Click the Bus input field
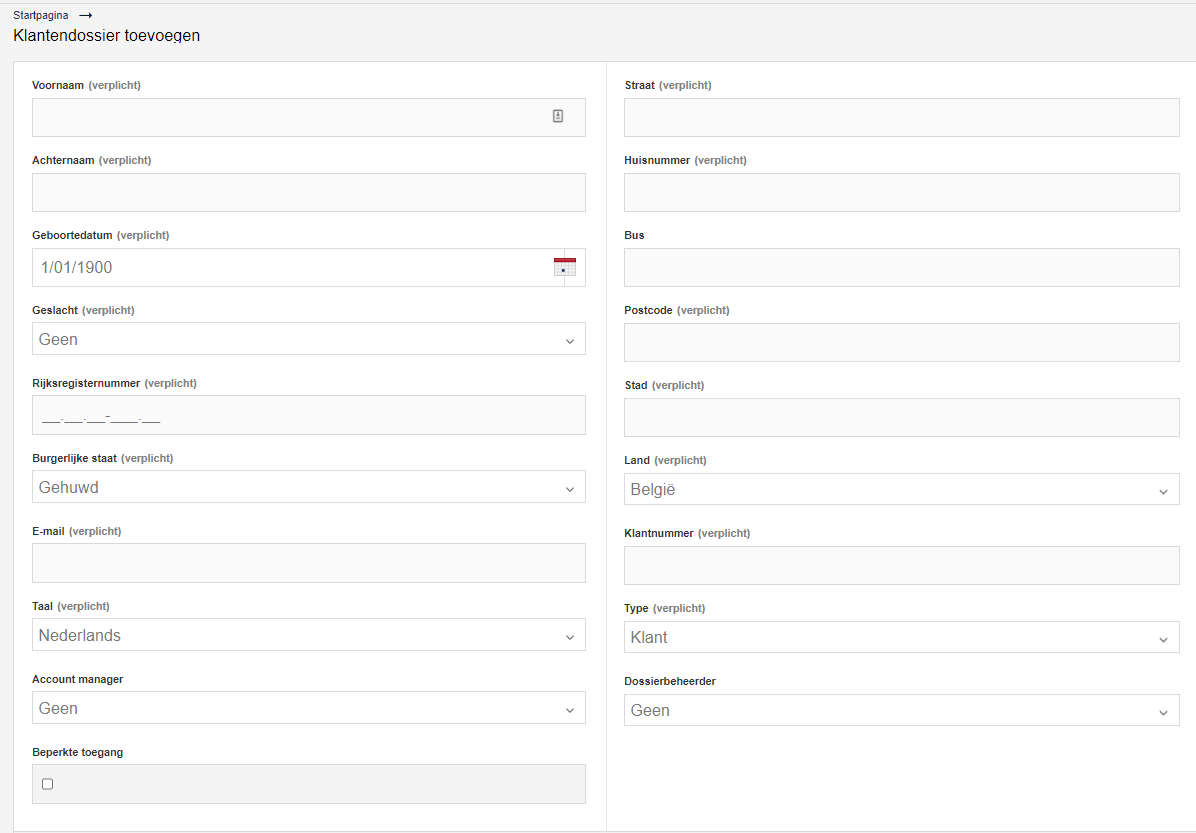This screenshot has height=833, width=1196. (x=901, y=267)
